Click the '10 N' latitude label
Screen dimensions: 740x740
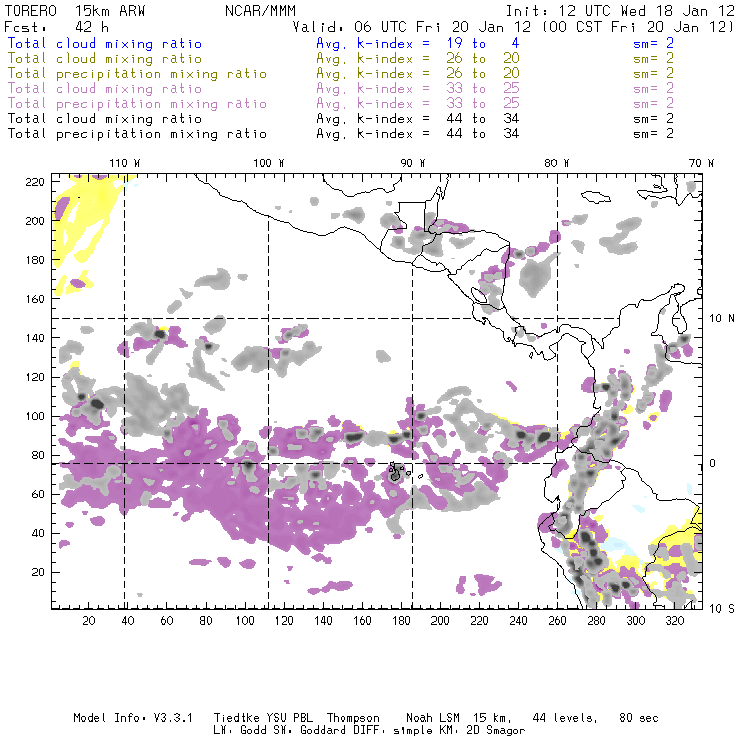(722, 319)
